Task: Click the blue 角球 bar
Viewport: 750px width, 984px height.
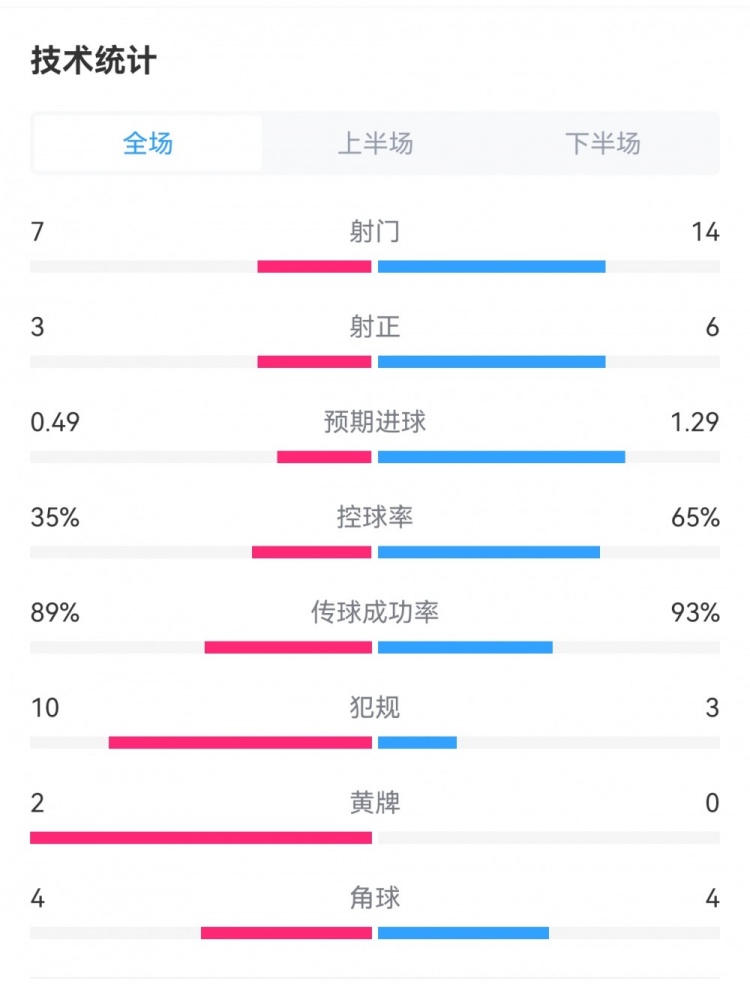Action: pyautogui.click(x=463, y=933)
